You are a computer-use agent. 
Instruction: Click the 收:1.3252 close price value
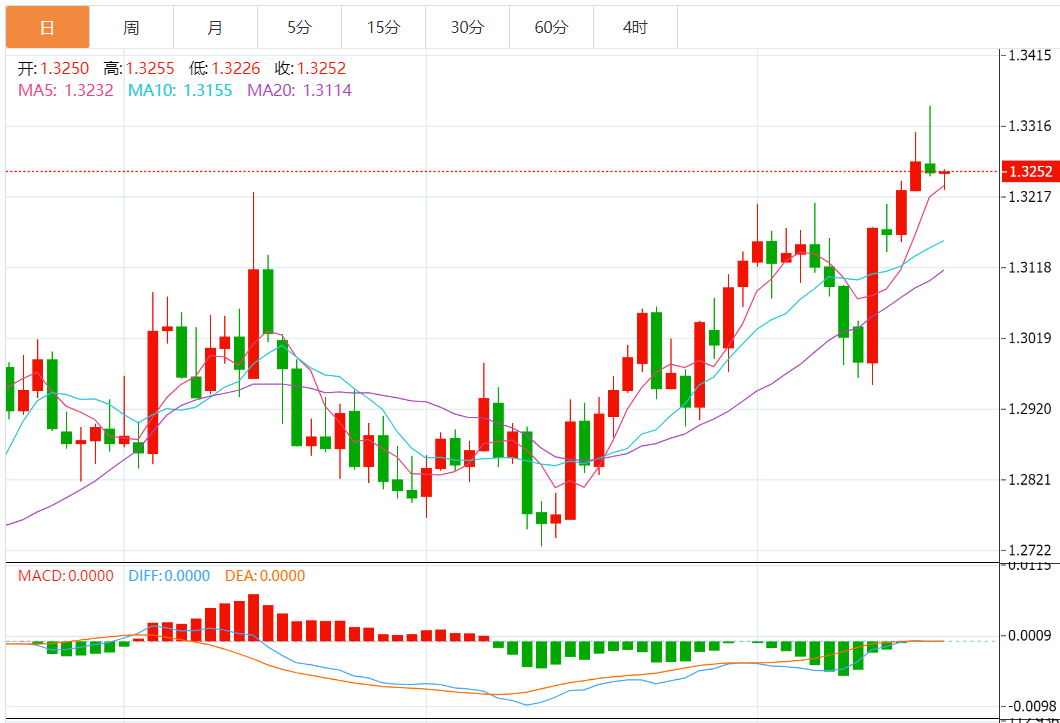click(310, 68)
